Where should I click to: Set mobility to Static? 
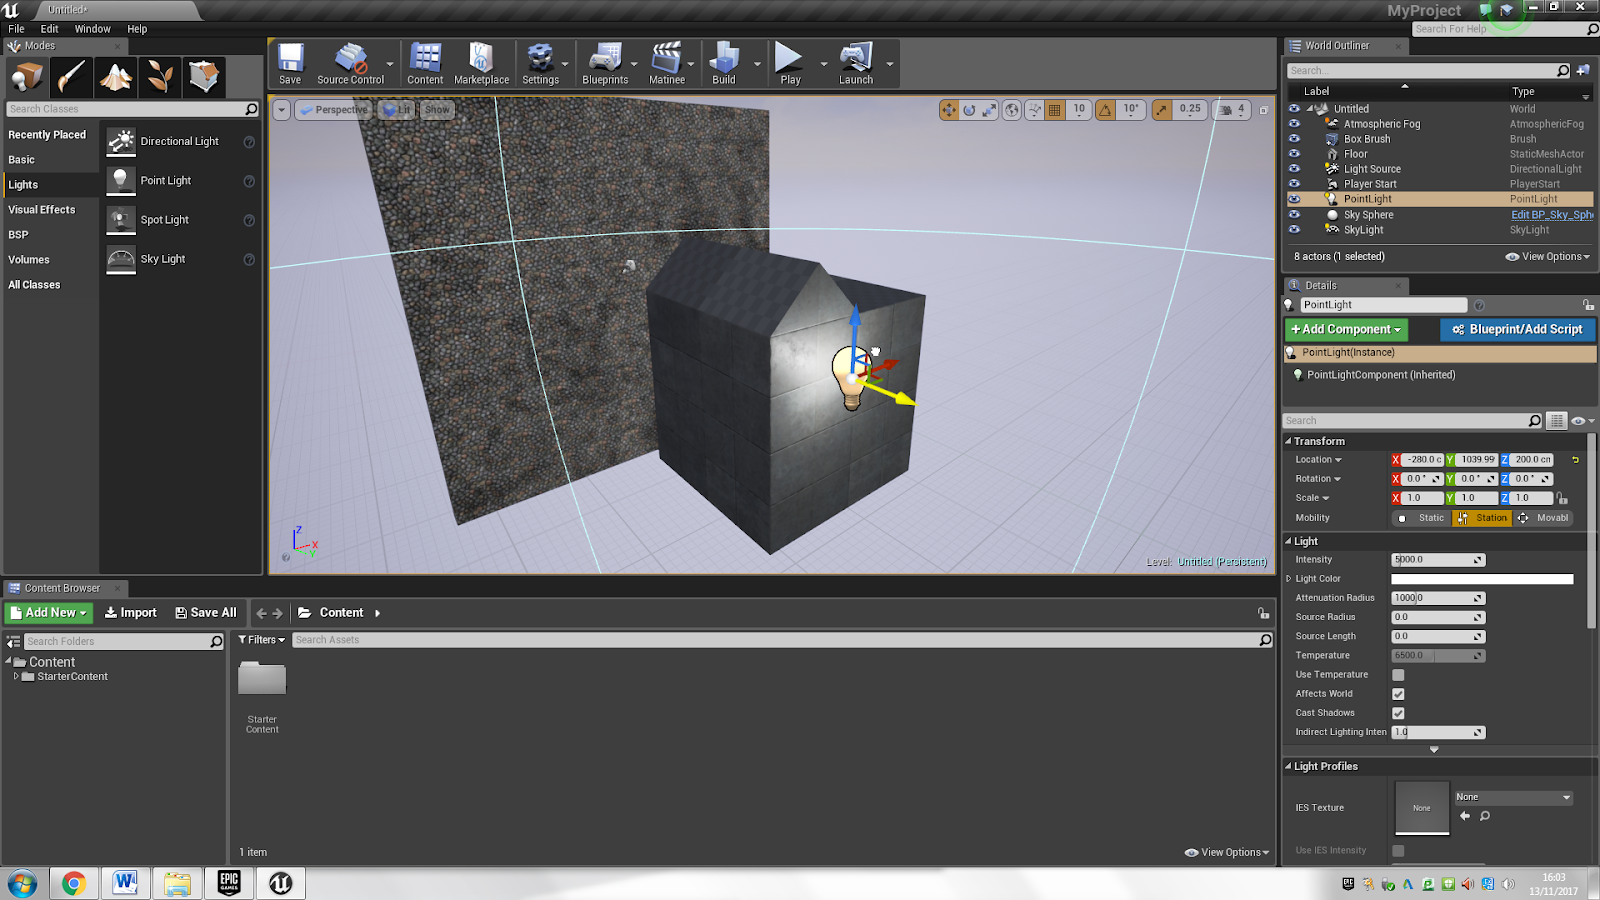click(x=1421, y=518)
